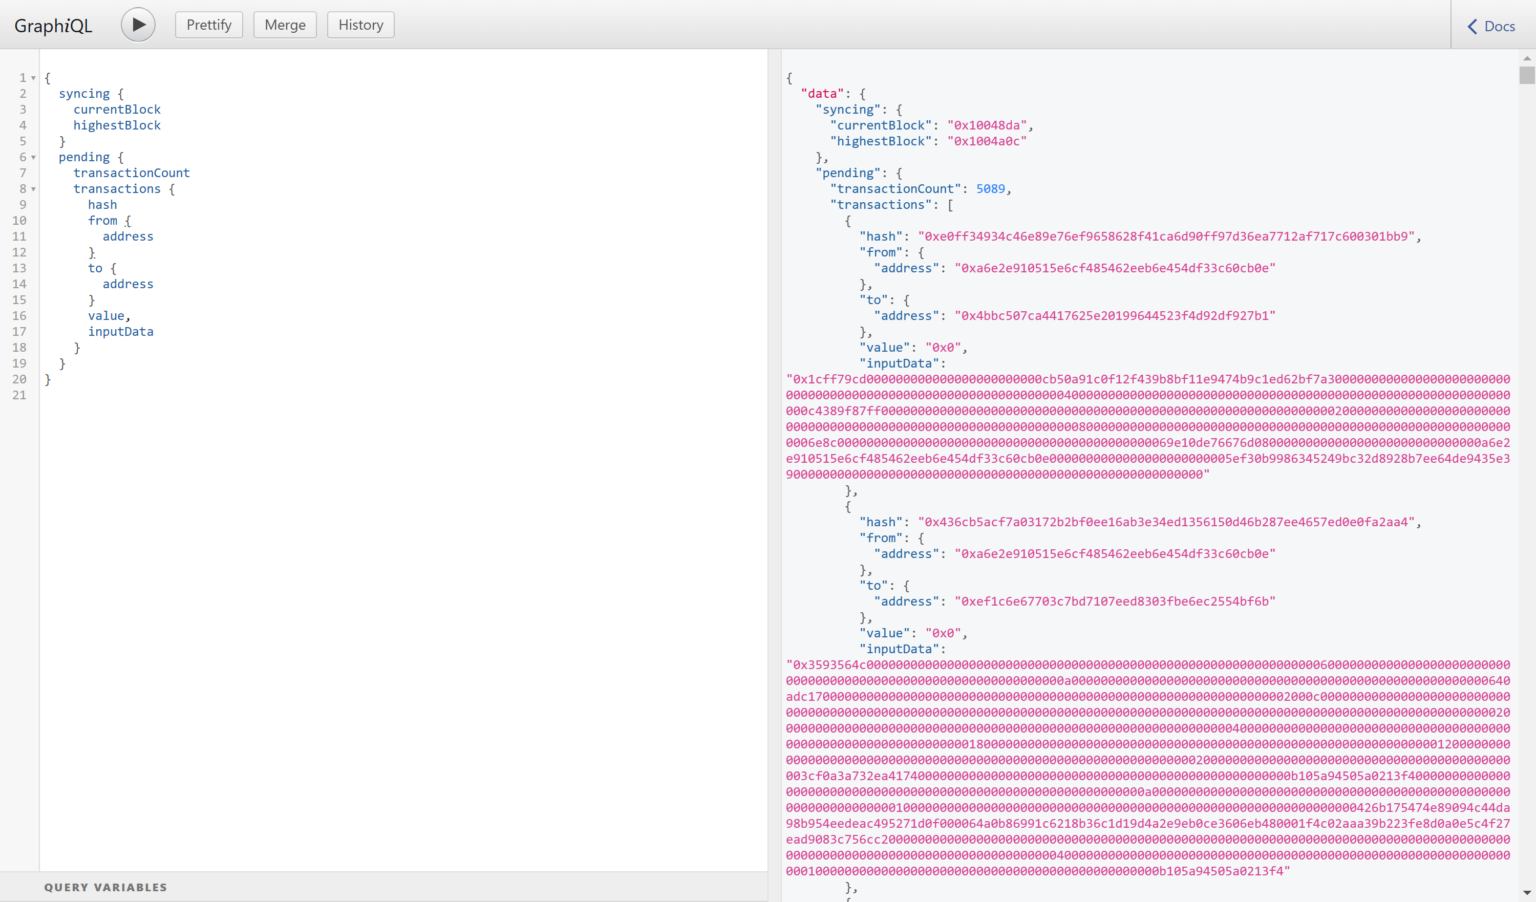Image resolution: width=1536 pixels, height=902 pixels.
Task: Click "address" on editor line 14
Action: 128,285
